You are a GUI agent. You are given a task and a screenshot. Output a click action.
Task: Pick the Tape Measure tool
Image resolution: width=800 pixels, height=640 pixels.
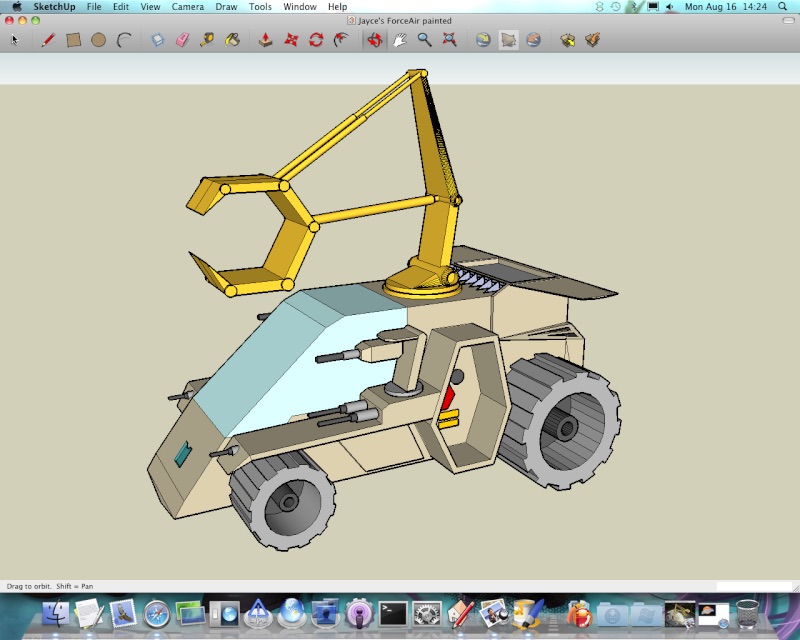(x=207, y=40)
